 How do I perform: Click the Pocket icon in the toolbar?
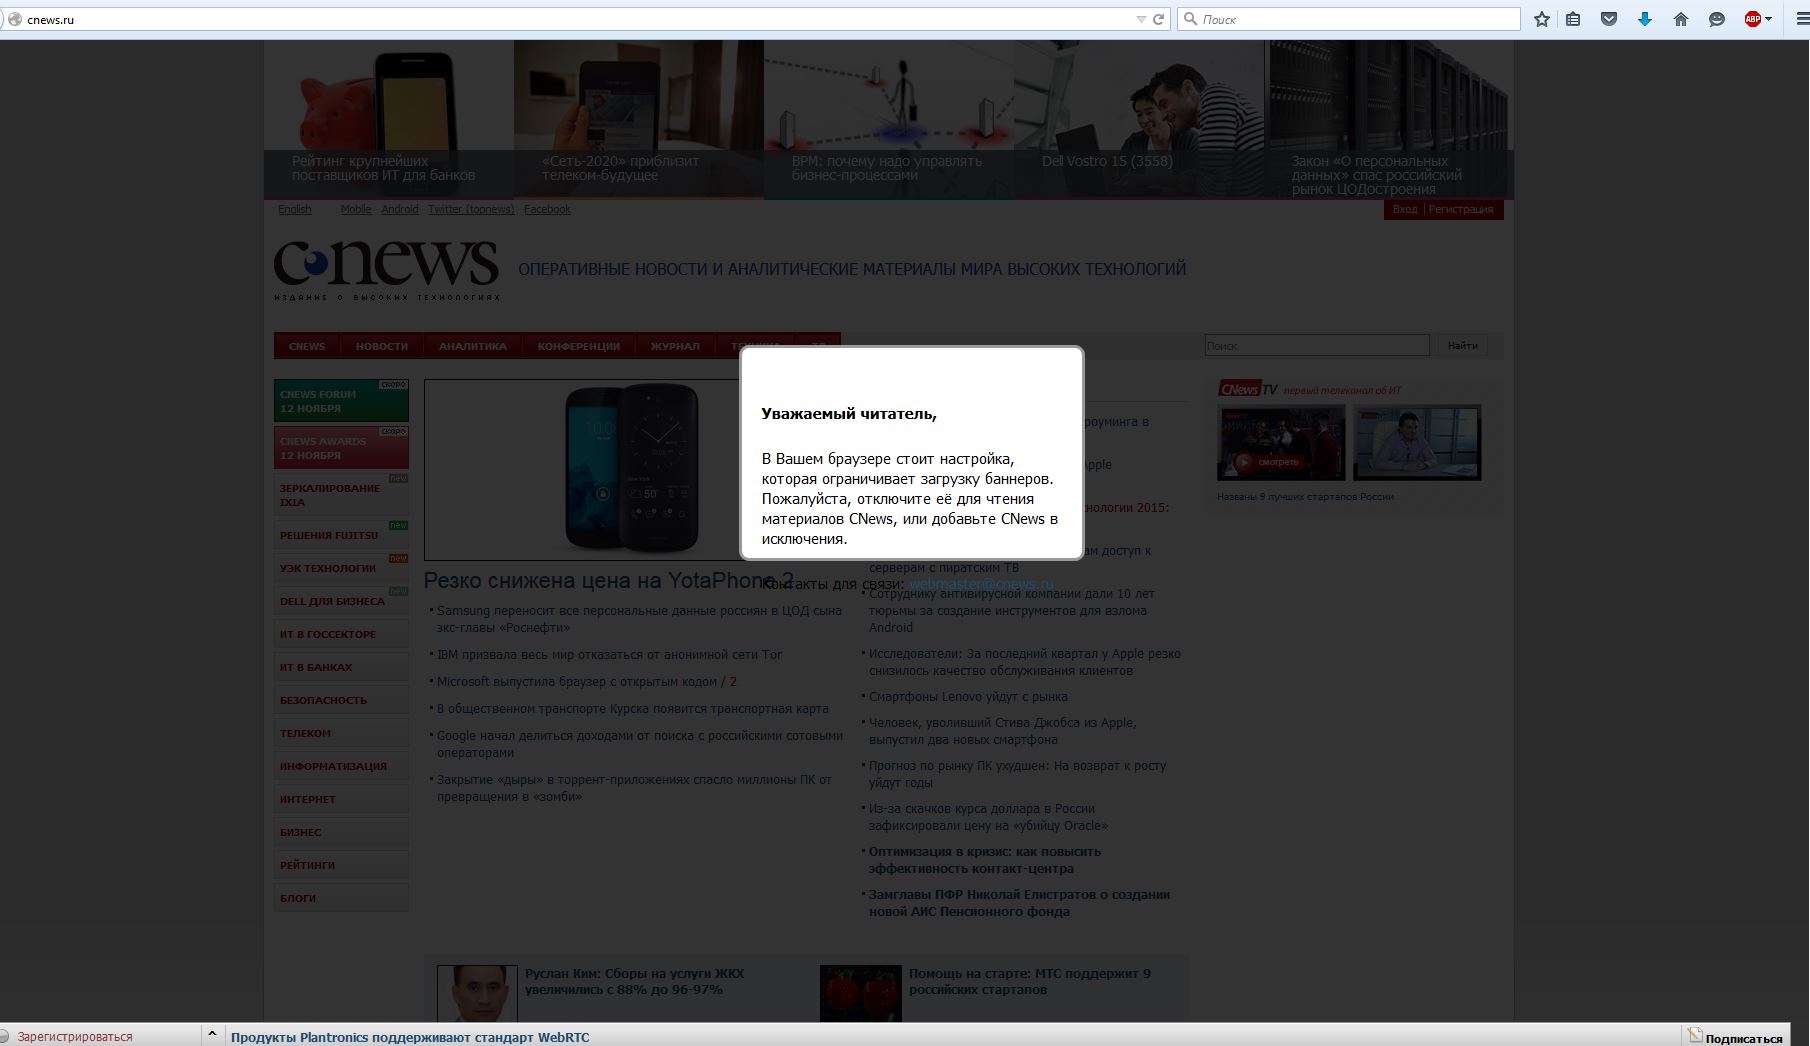click(x=1609, y=19)
